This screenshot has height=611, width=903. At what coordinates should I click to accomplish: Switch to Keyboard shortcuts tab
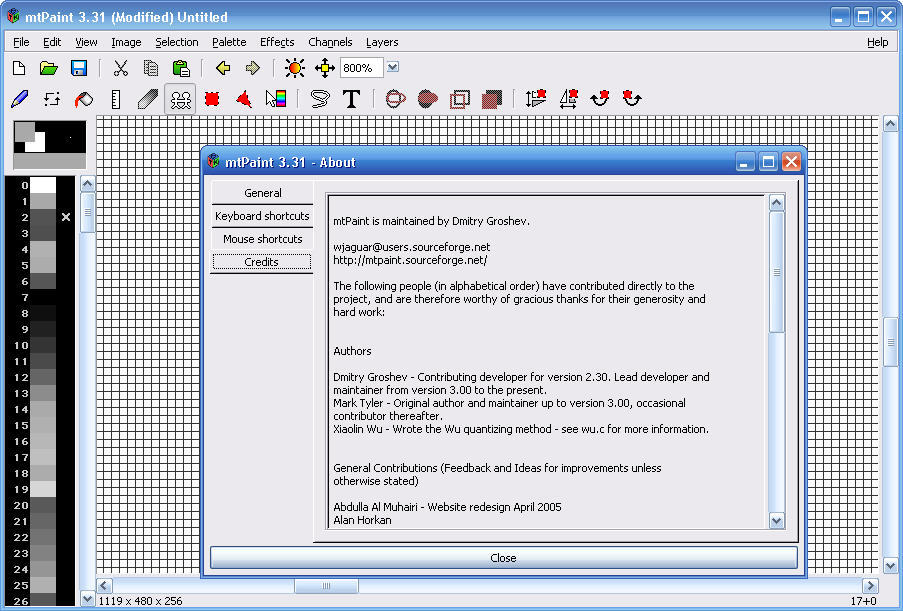click(x=262, y=216)
